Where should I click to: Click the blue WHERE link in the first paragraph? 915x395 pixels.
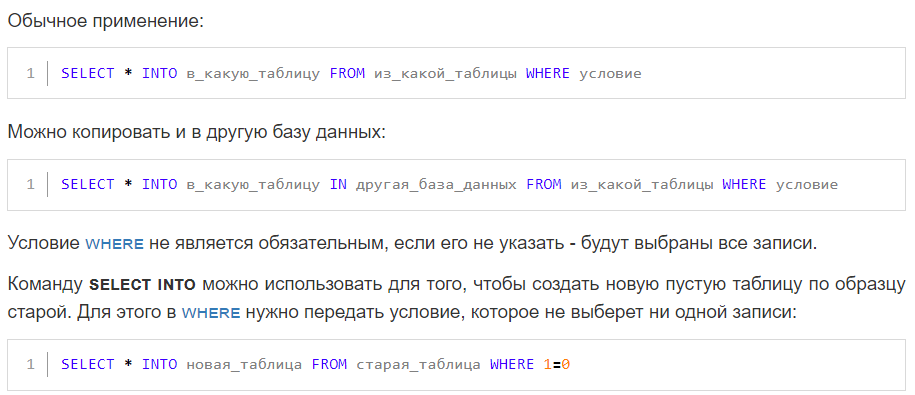114,244
